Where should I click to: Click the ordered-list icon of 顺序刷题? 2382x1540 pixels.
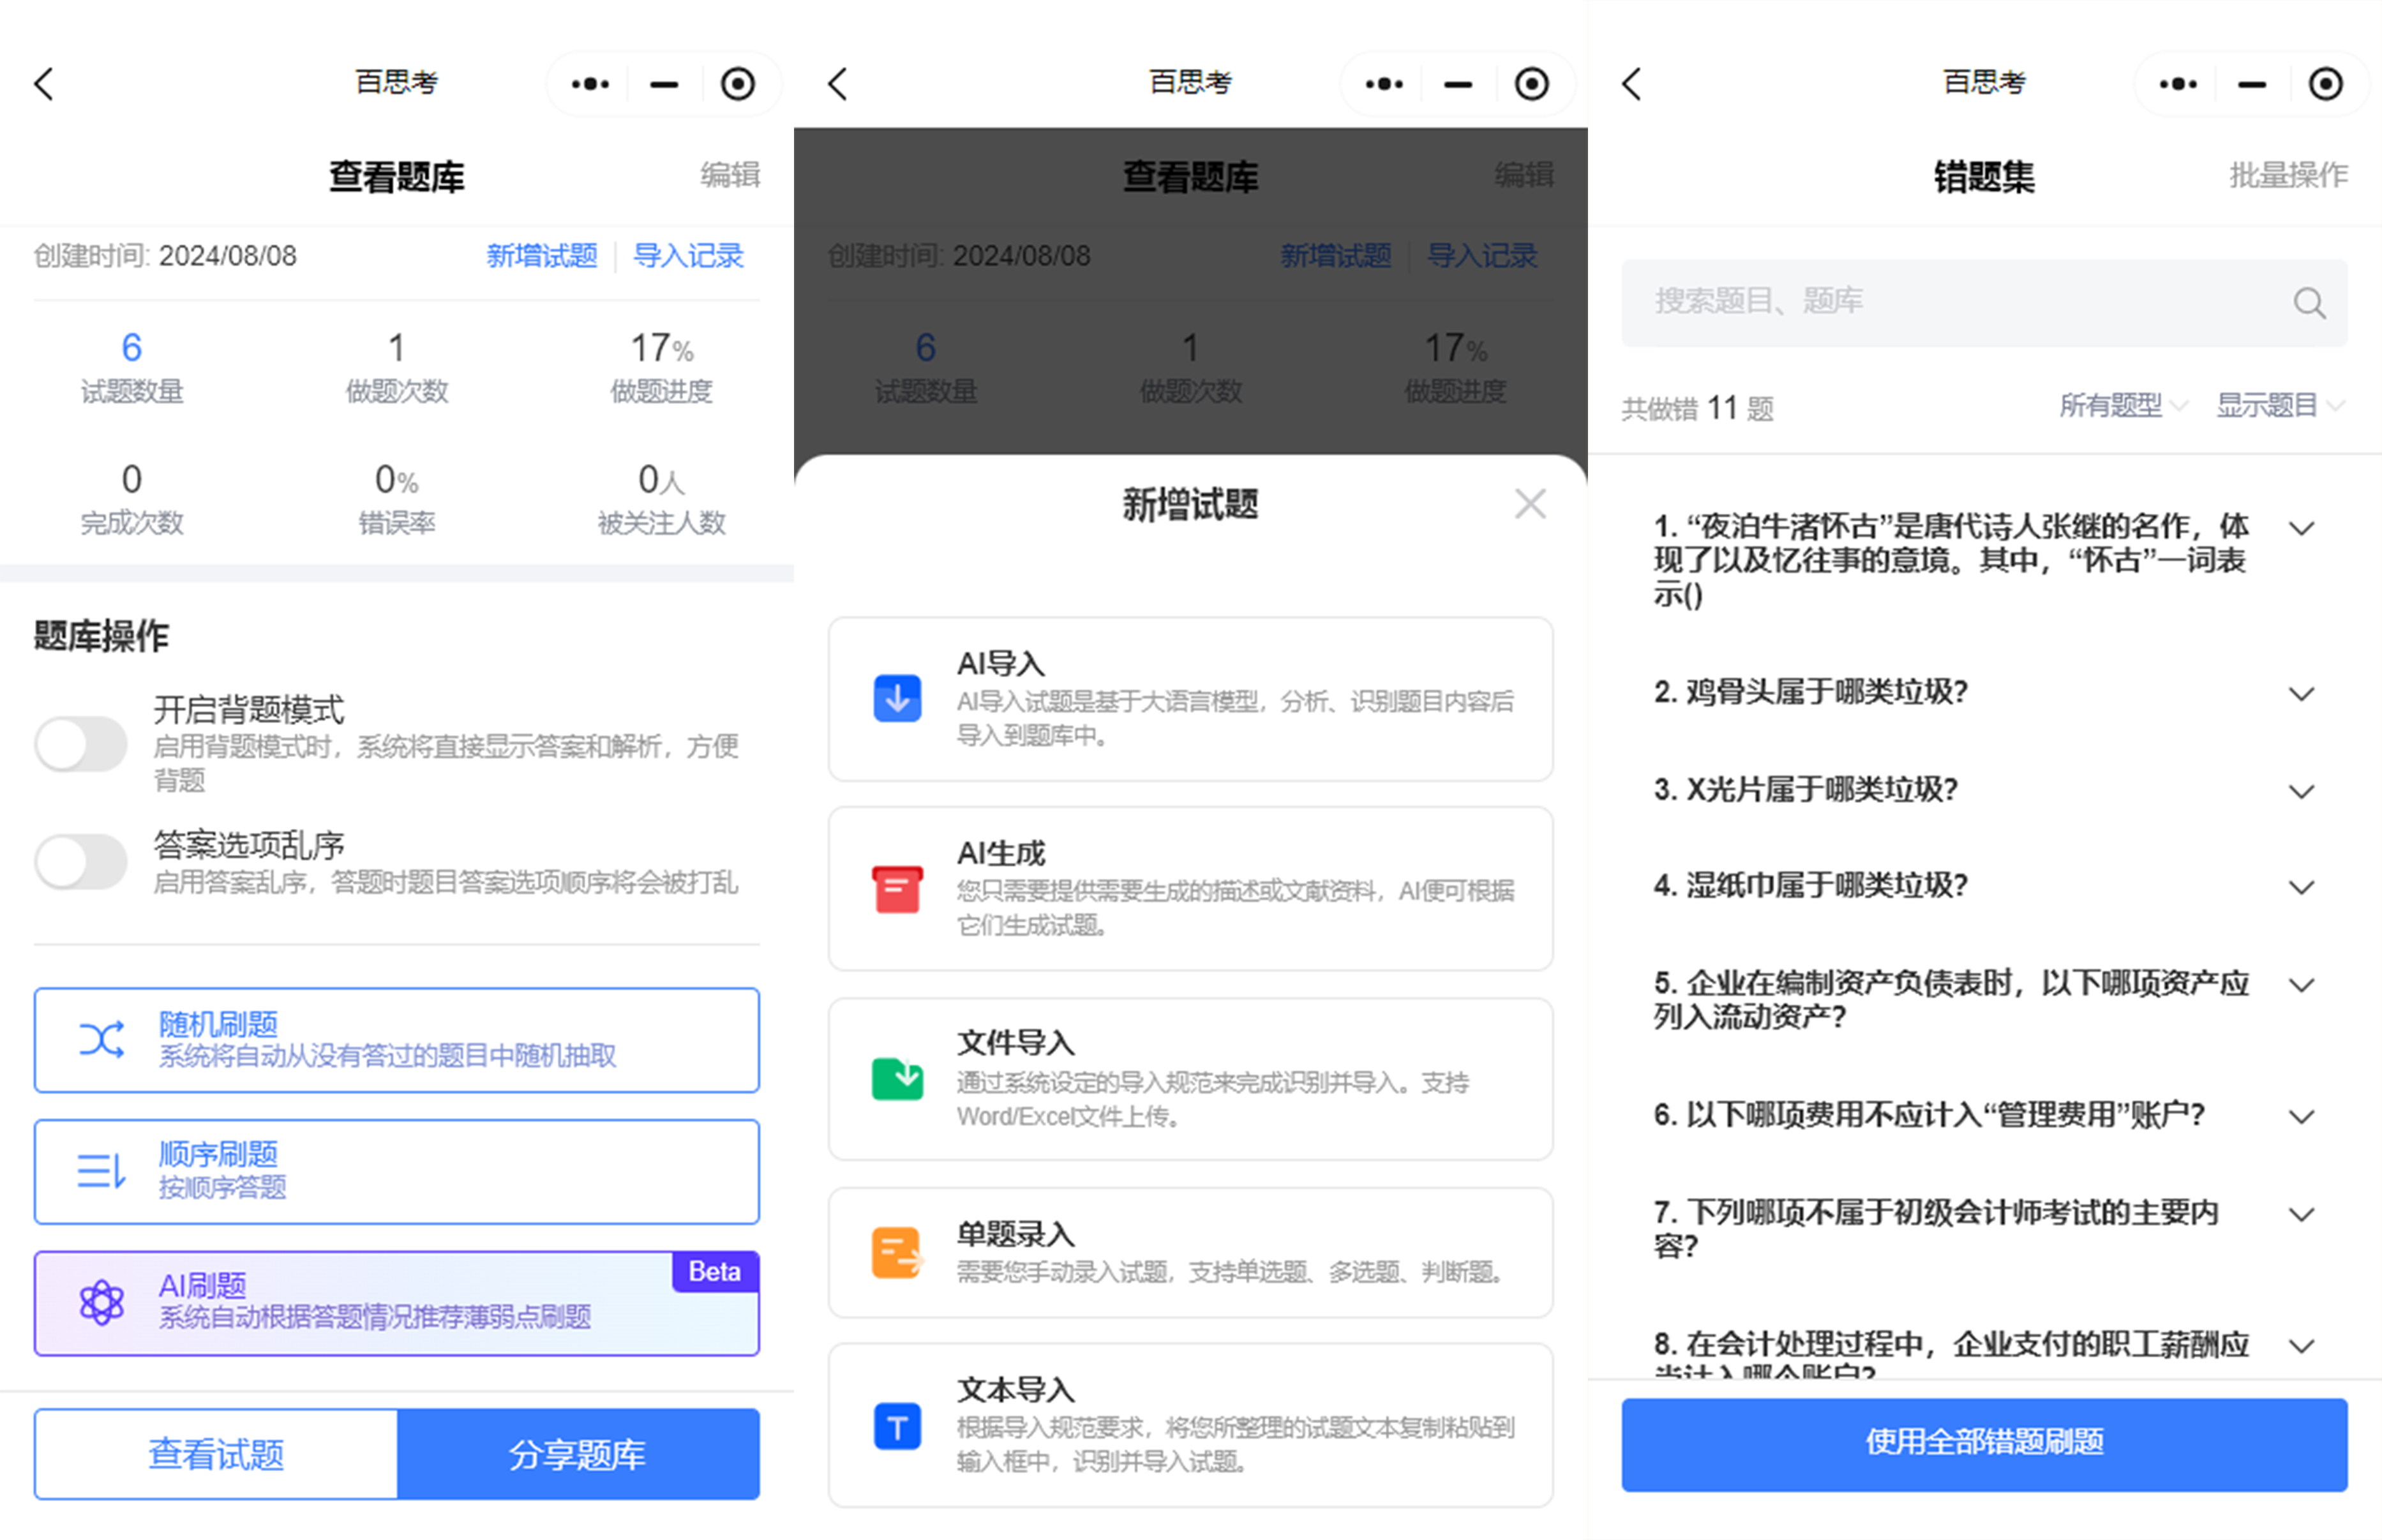pos(101,1171)
